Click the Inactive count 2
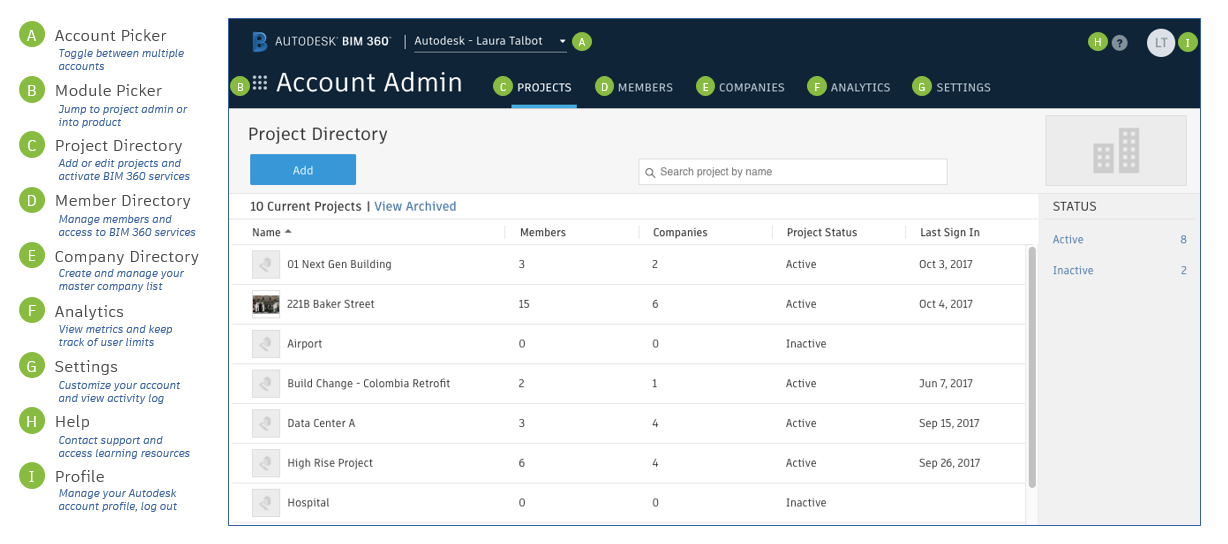The width and height of the screenshot is (1228, 544). [x=1183, y=270]
